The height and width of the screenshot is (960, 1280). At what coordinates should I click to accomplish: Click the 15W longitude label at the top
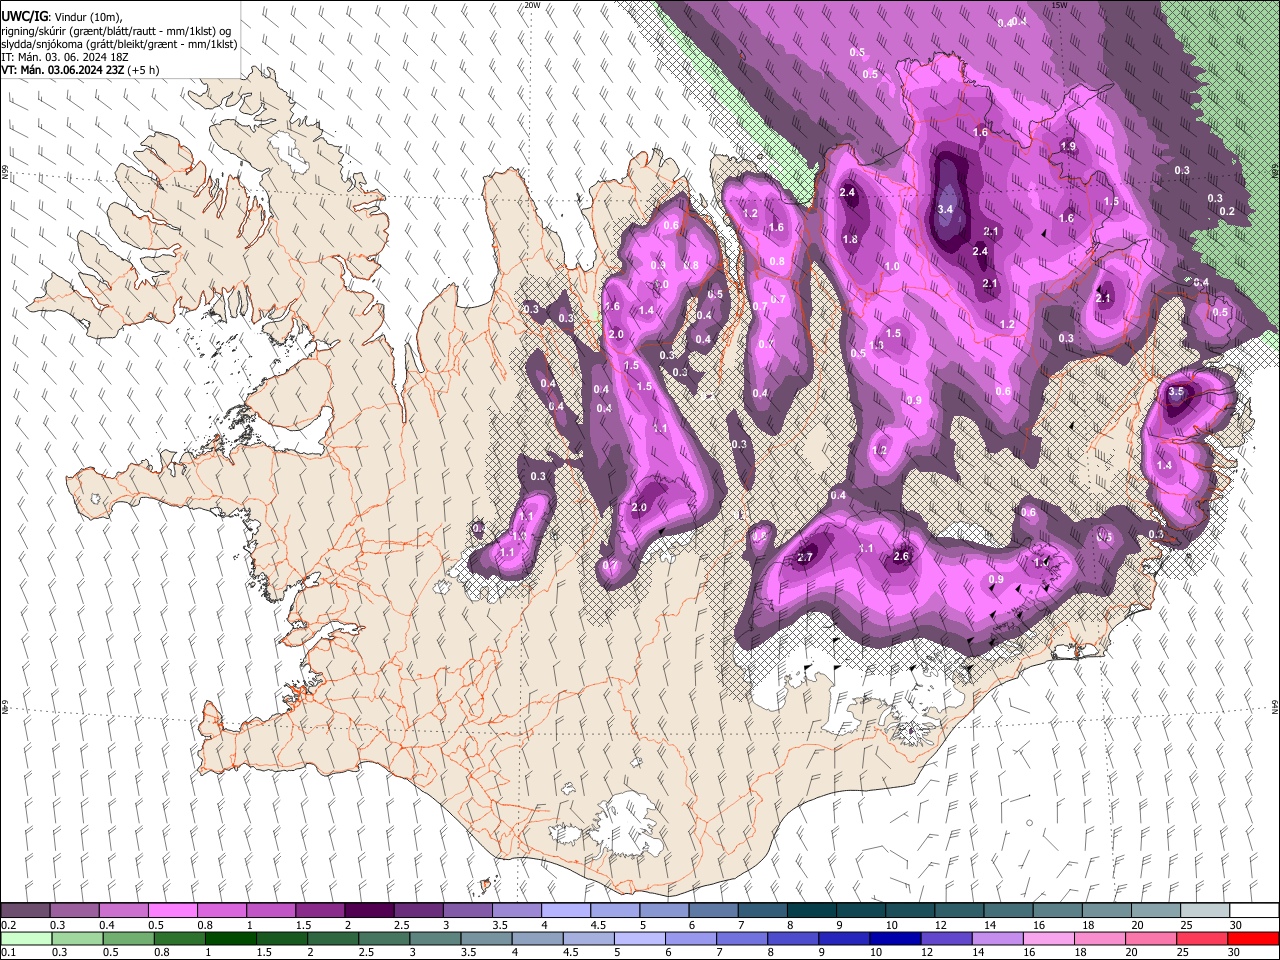(x=1059, y=5)
